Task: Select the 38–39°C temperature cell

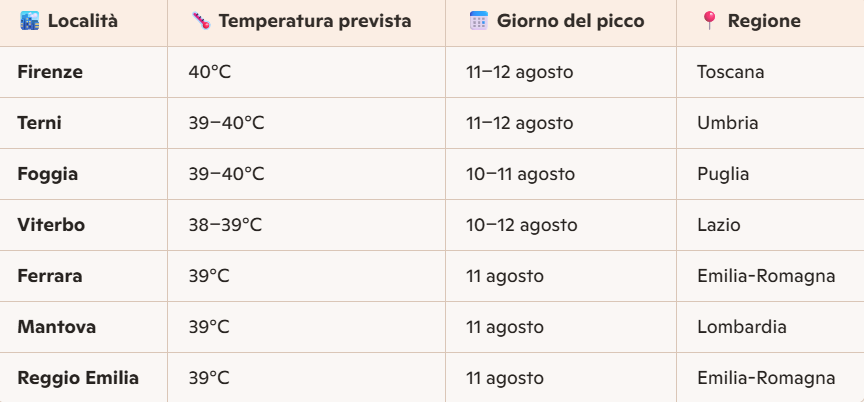Action: coord(225,225)
